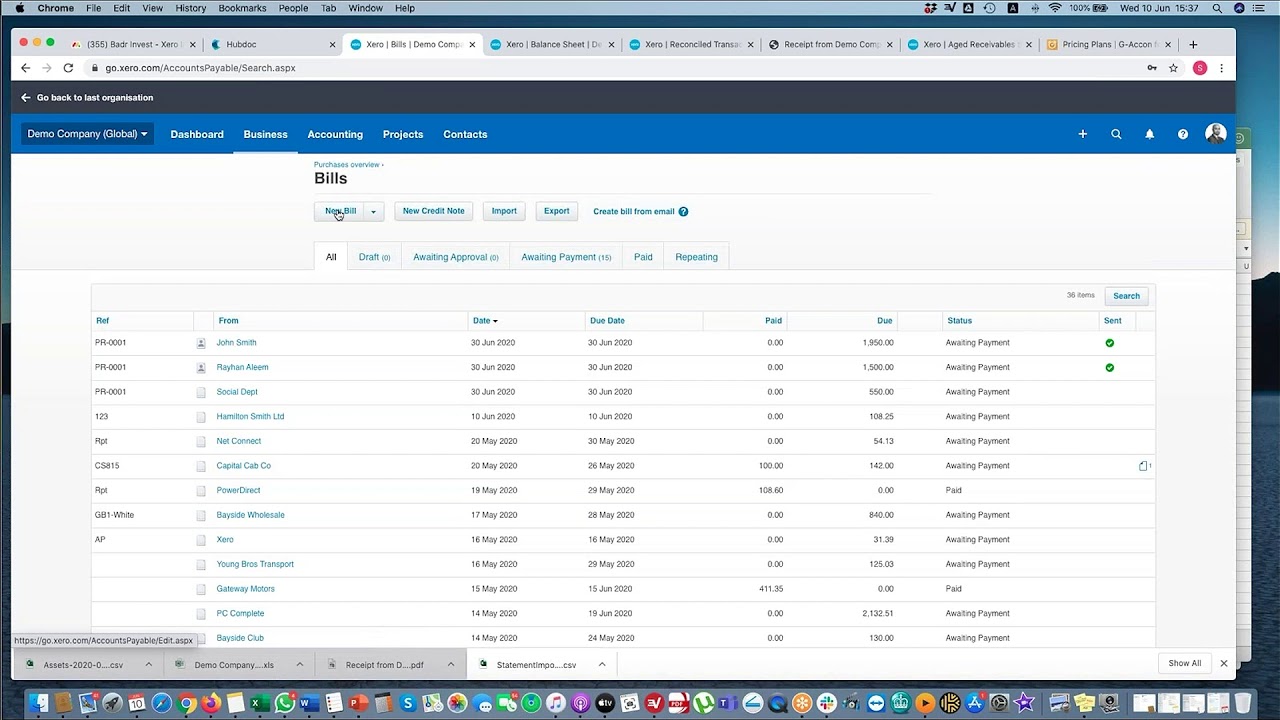Switch to the Hubdoc browser tab
Screen dimensions: 1280x720
pyautogui.click(x=270, y=44)
